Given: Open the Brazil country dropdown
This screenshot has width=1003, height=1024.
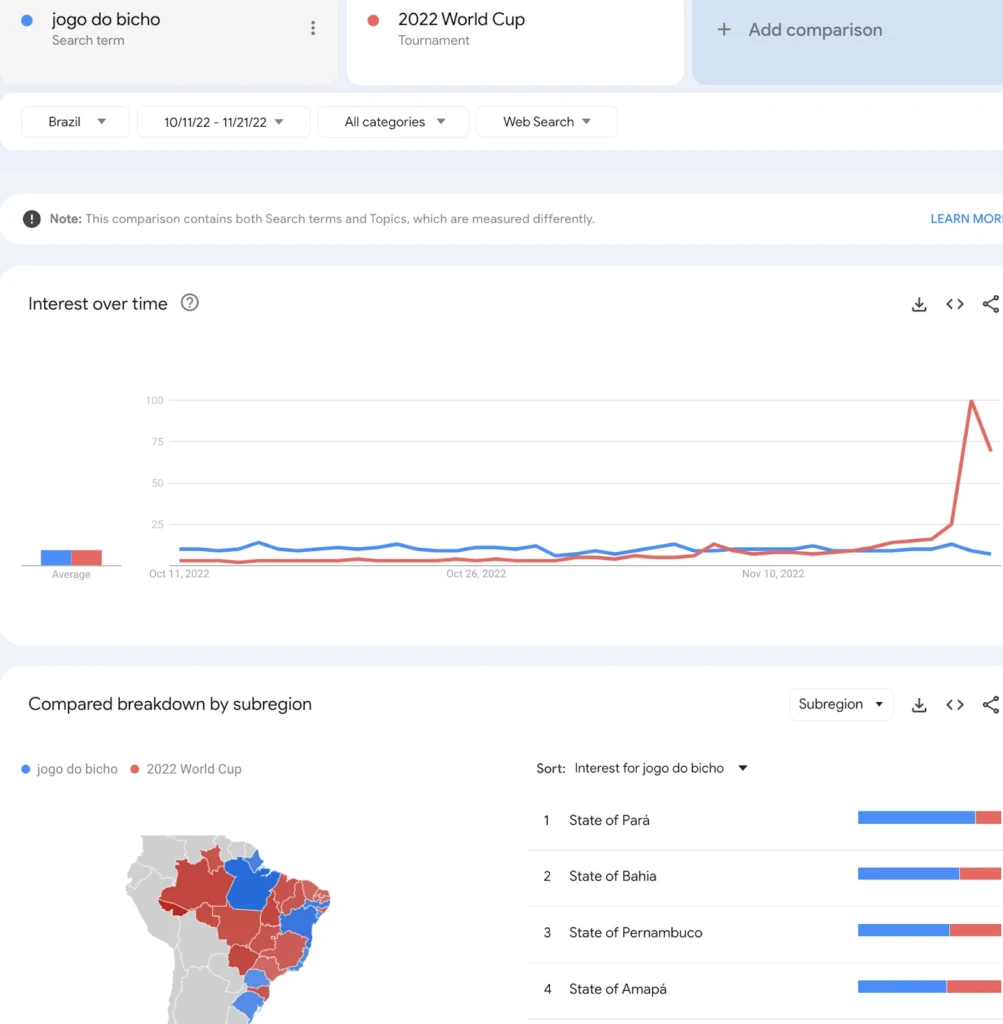Looking at the screenshot, I should [75, 122].
